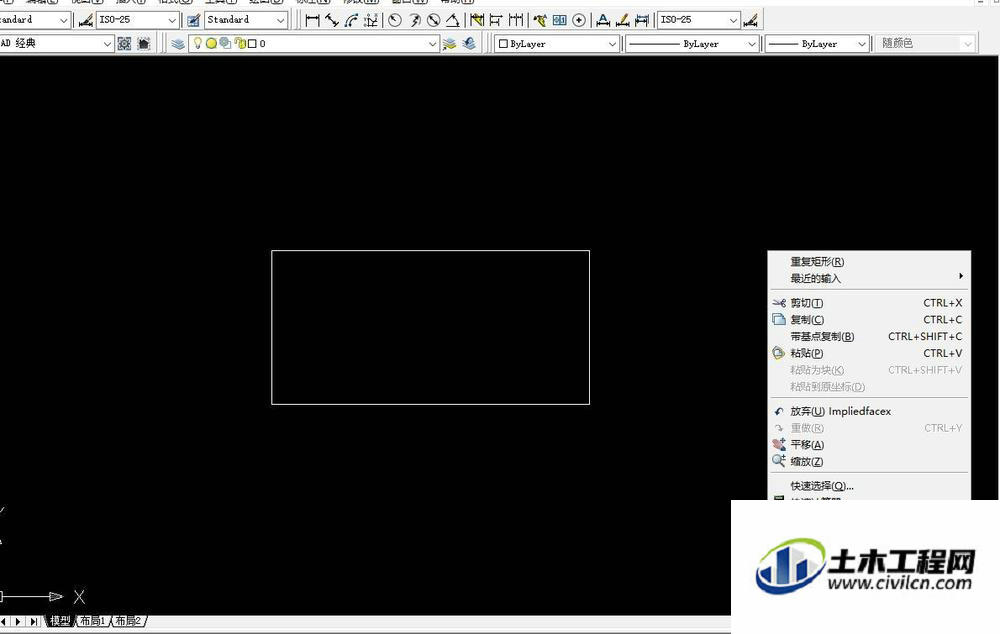Select the Angular dimension tool
This screenshot has width=1000, height=634.
453,20
